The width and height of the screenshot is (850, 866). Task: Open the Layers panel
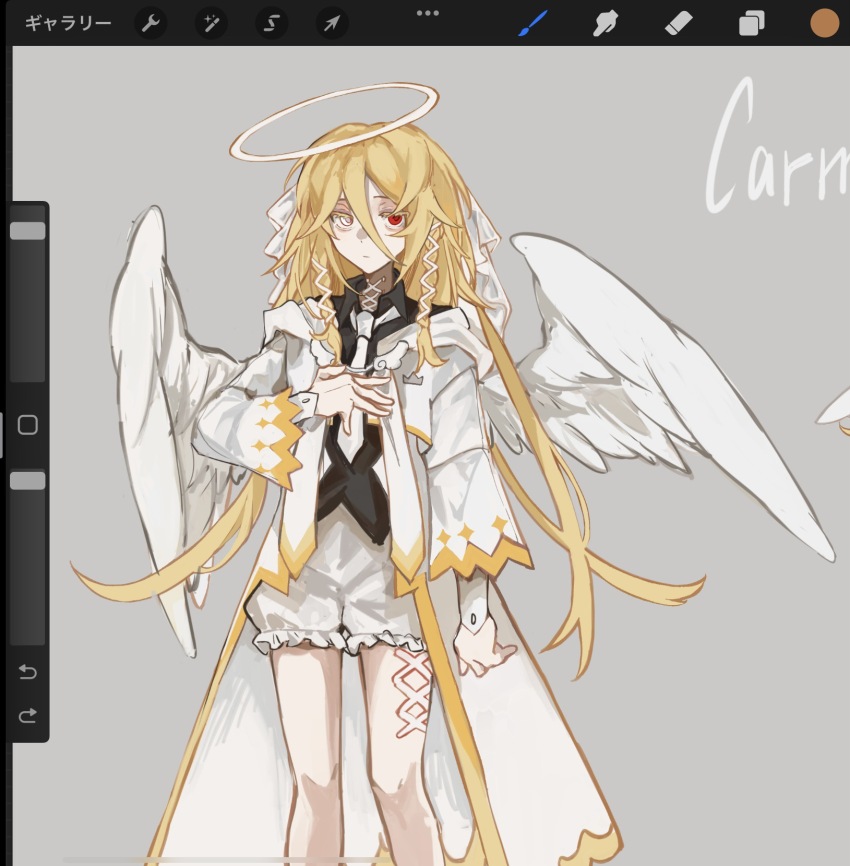(x=751, y=21)
